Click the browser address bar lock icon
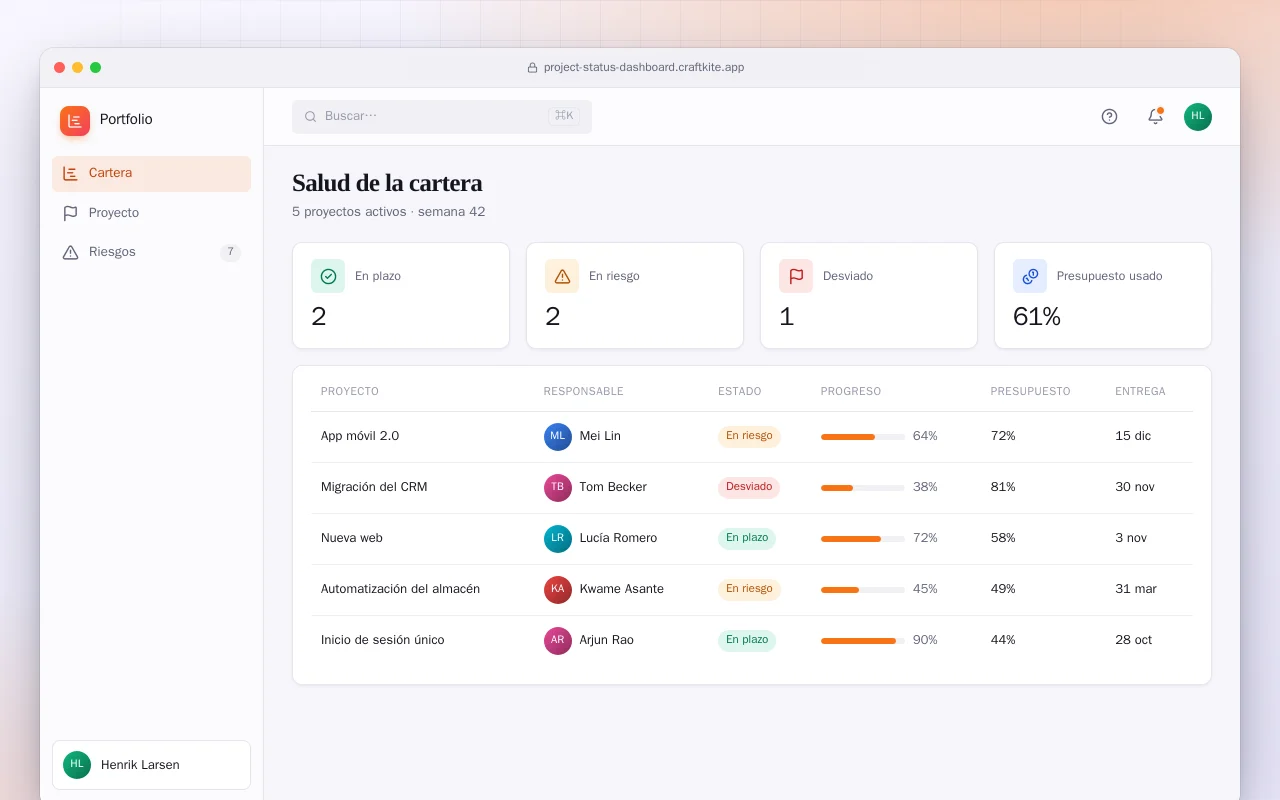 pyautogui.click(x=532, y=68)
